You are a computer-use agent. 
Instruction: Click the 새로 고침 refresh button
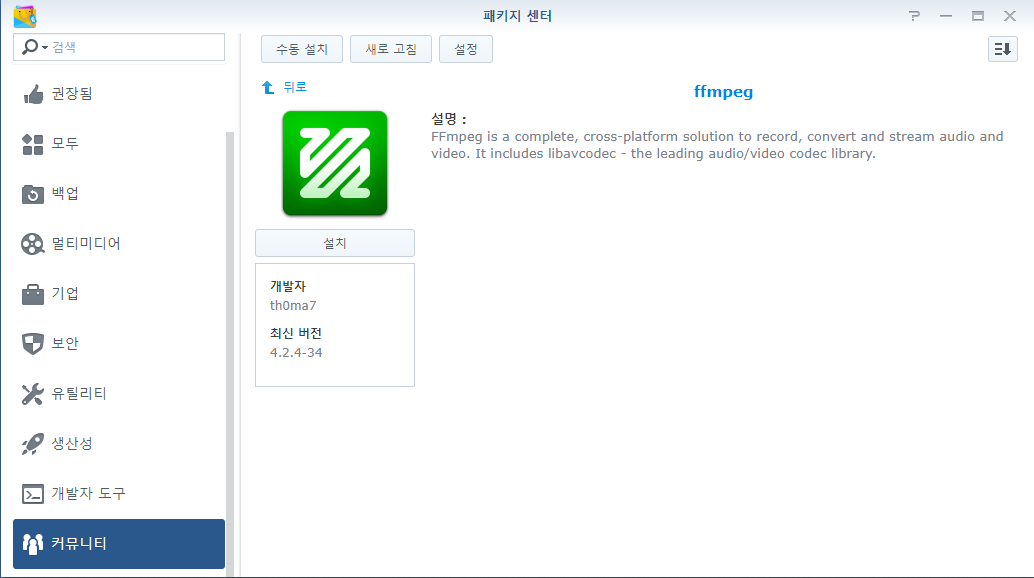(x=391, y=49)
